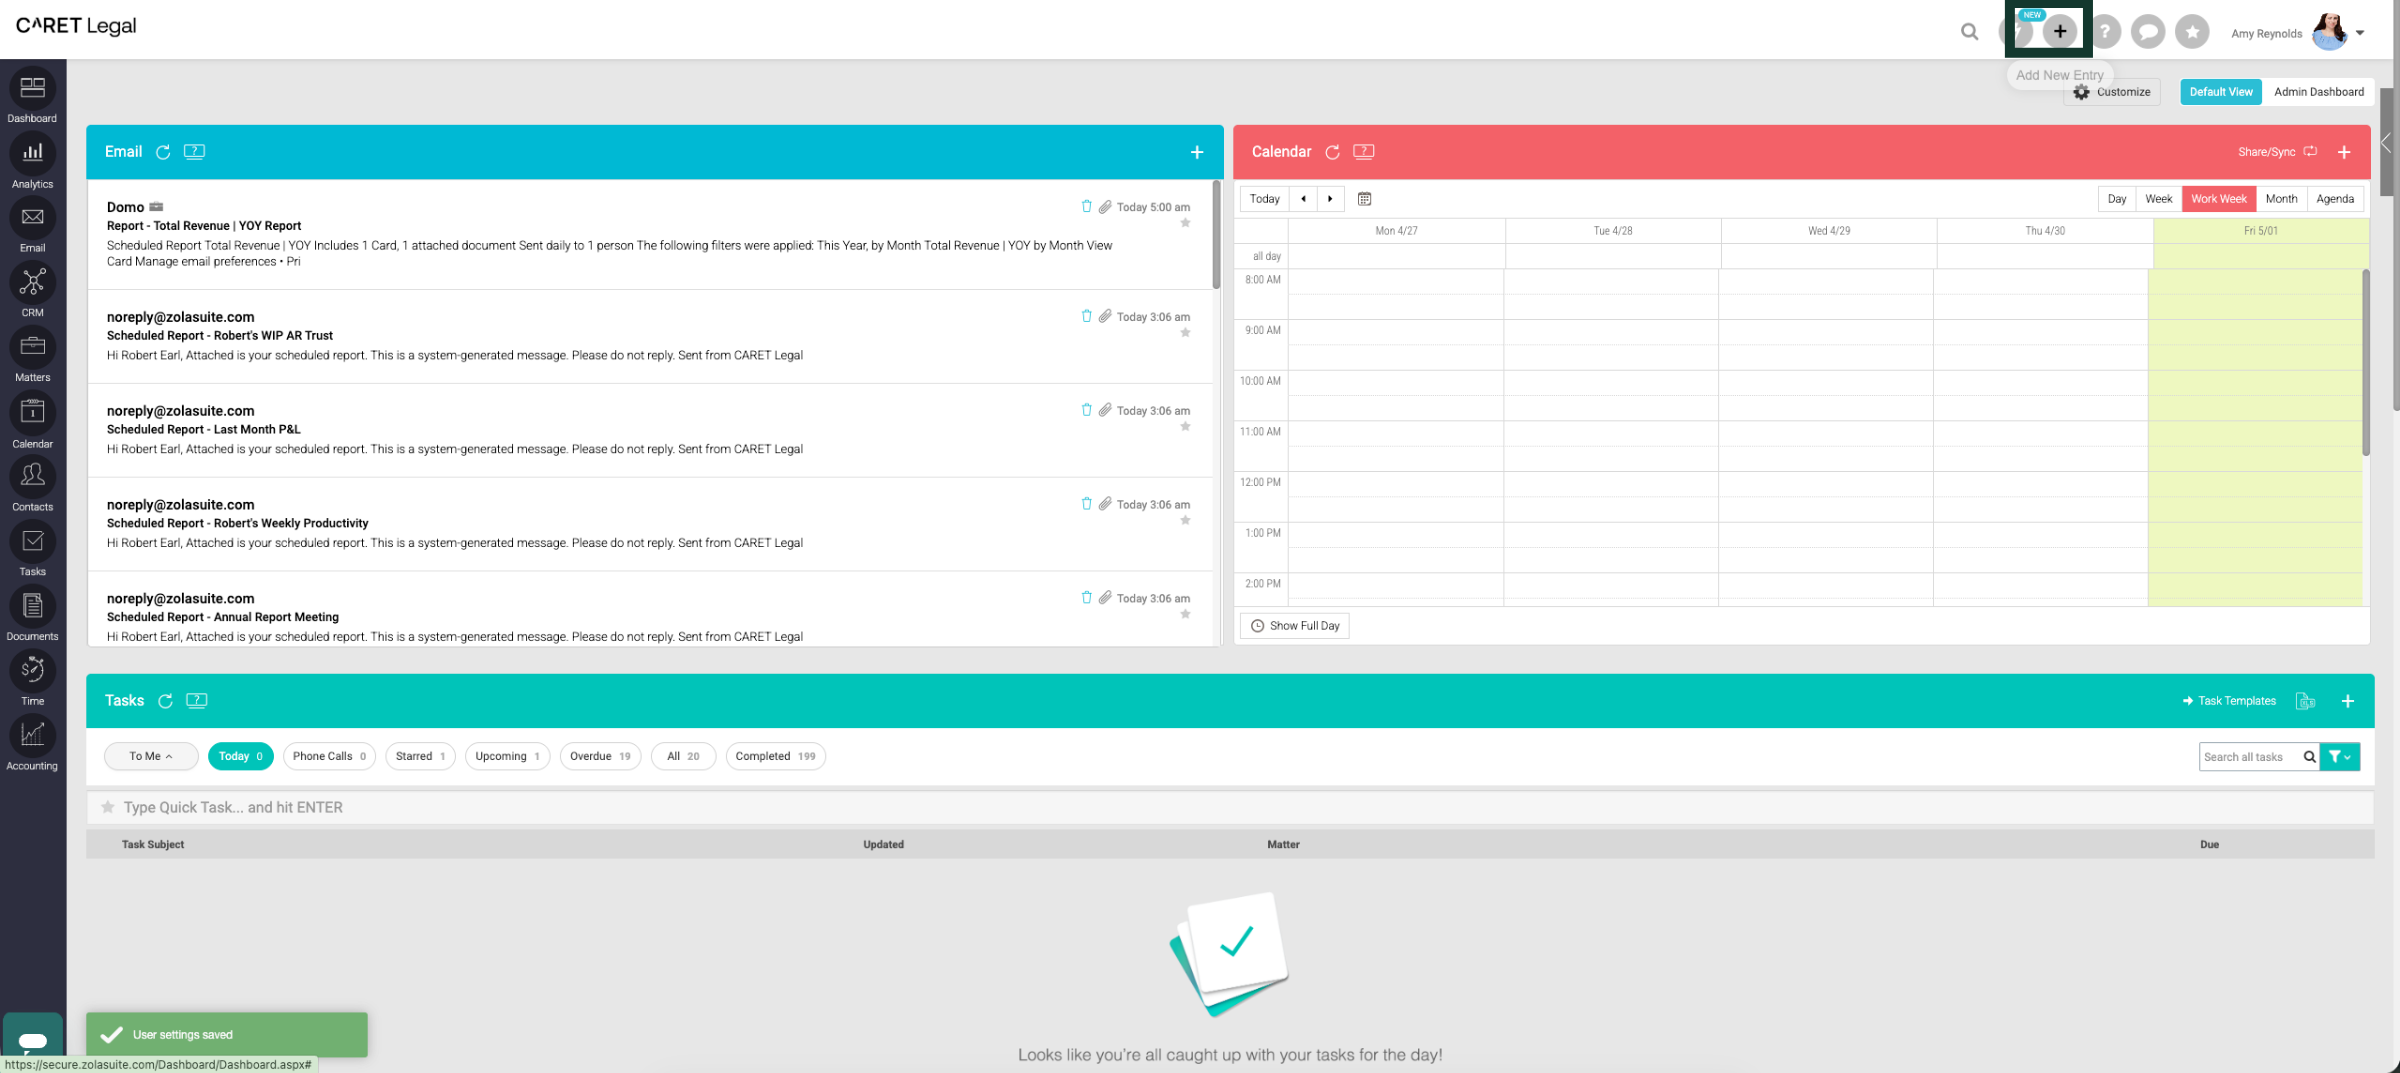The width and height of the screenshot is (2400, 1073).
Task: Go to previous calendar week
Action: click(x=1303, y=199)
